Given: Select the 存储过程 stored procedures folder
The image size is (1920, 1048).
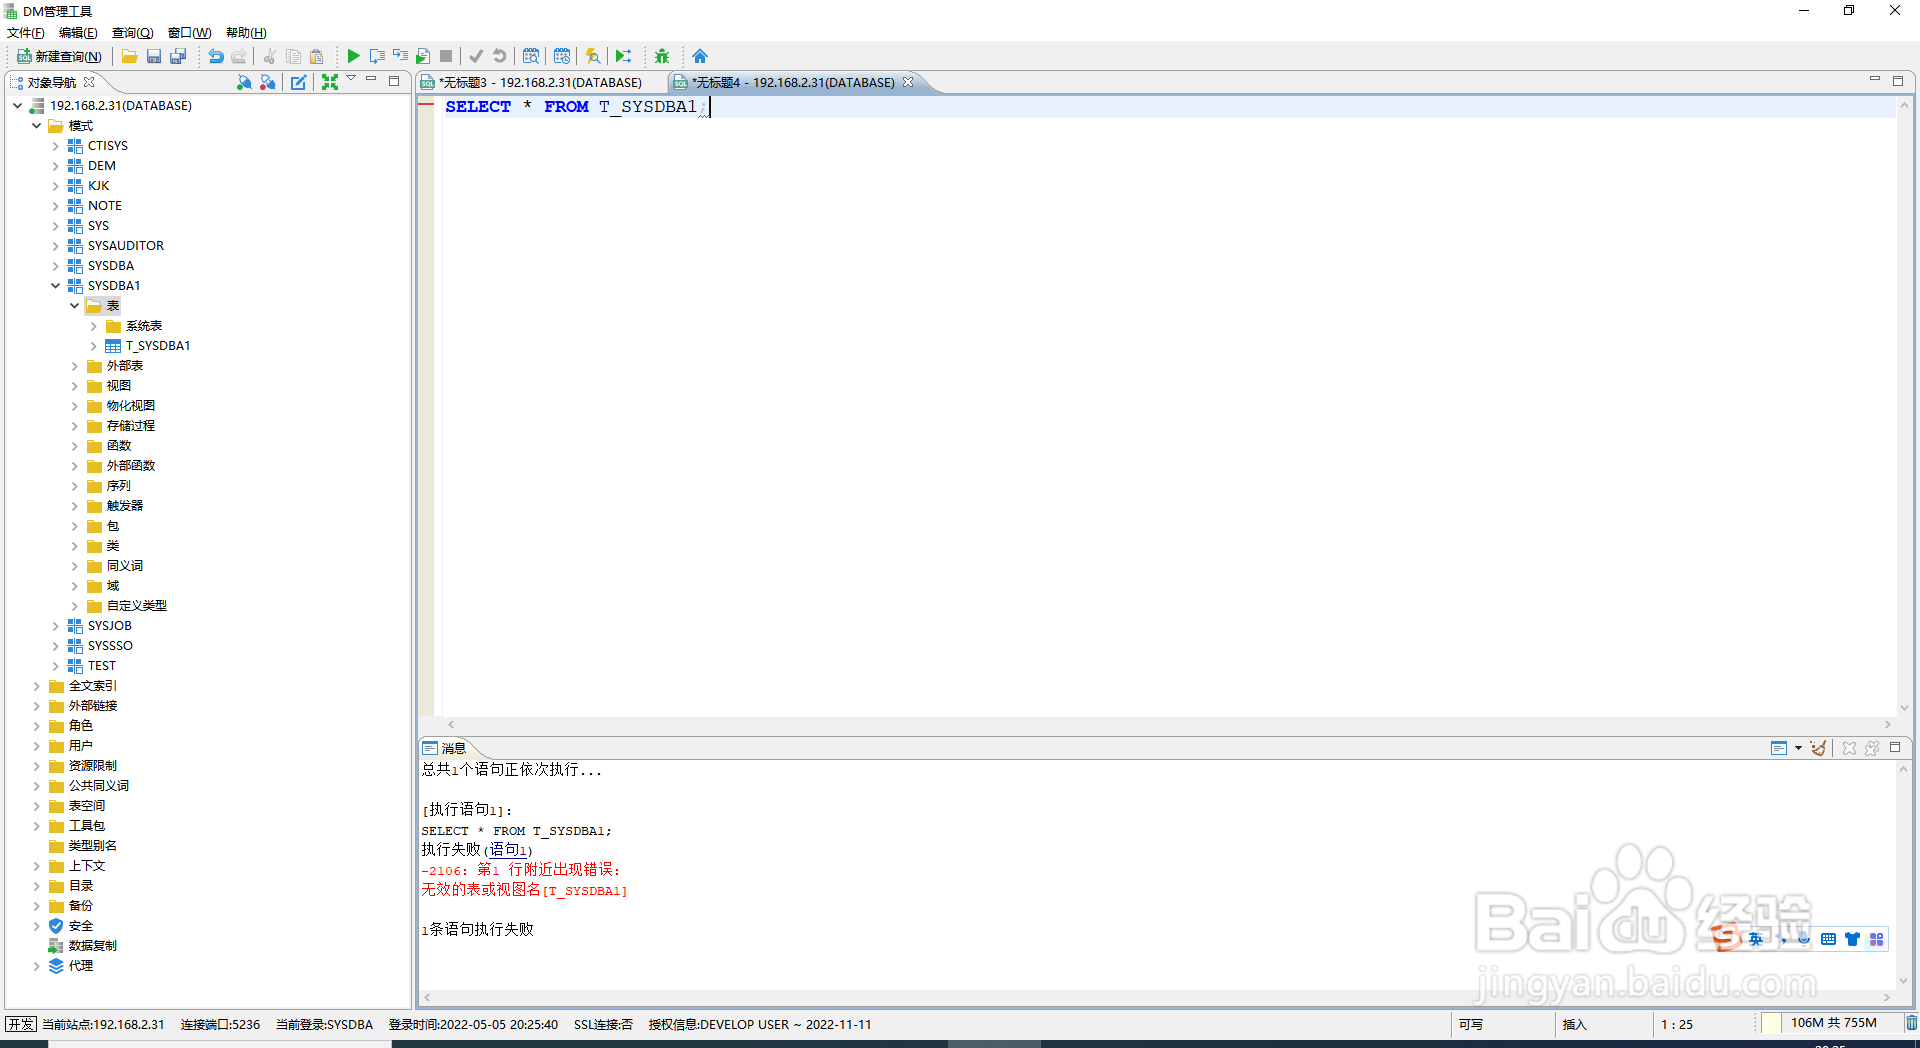Looking at the screenshot, I should click(x=130, y=426).
